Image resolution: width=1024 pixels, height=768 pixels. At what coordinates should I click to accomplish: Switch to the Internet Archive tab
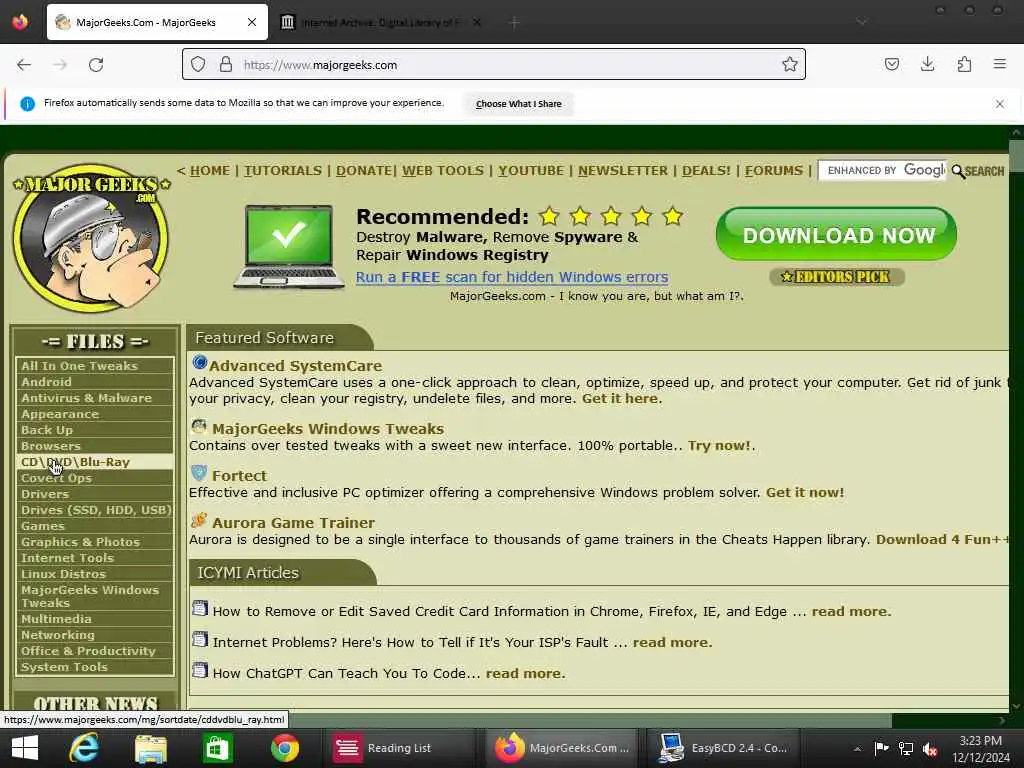[x=381, y=22]
